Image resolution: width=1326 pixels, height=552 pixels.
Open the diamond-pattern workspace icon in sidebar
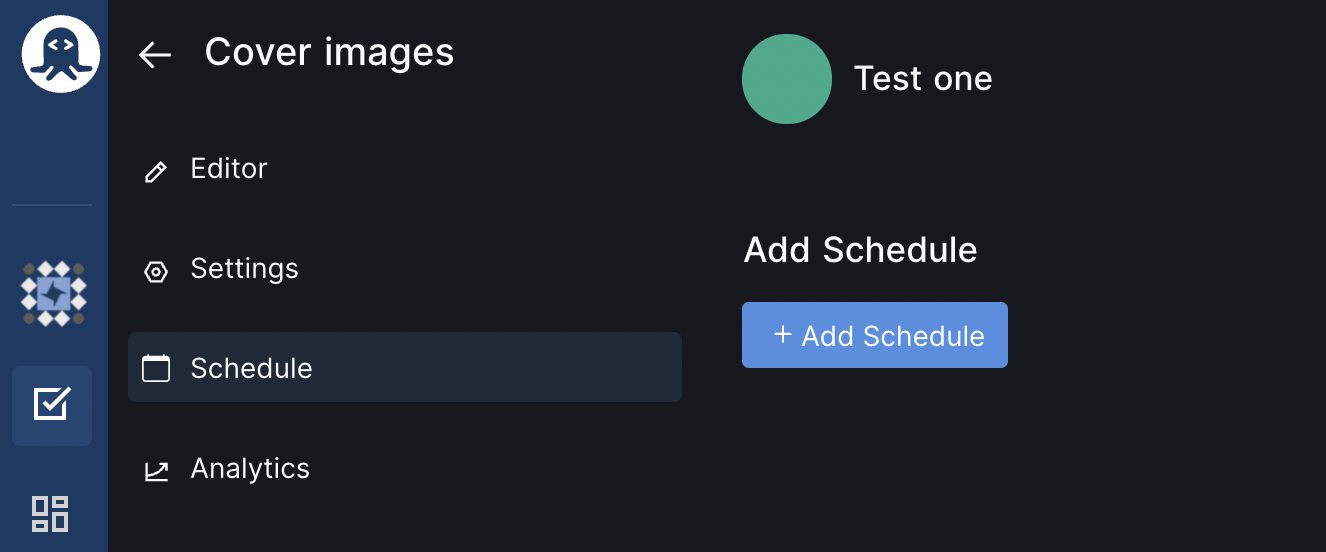[54, 294]
